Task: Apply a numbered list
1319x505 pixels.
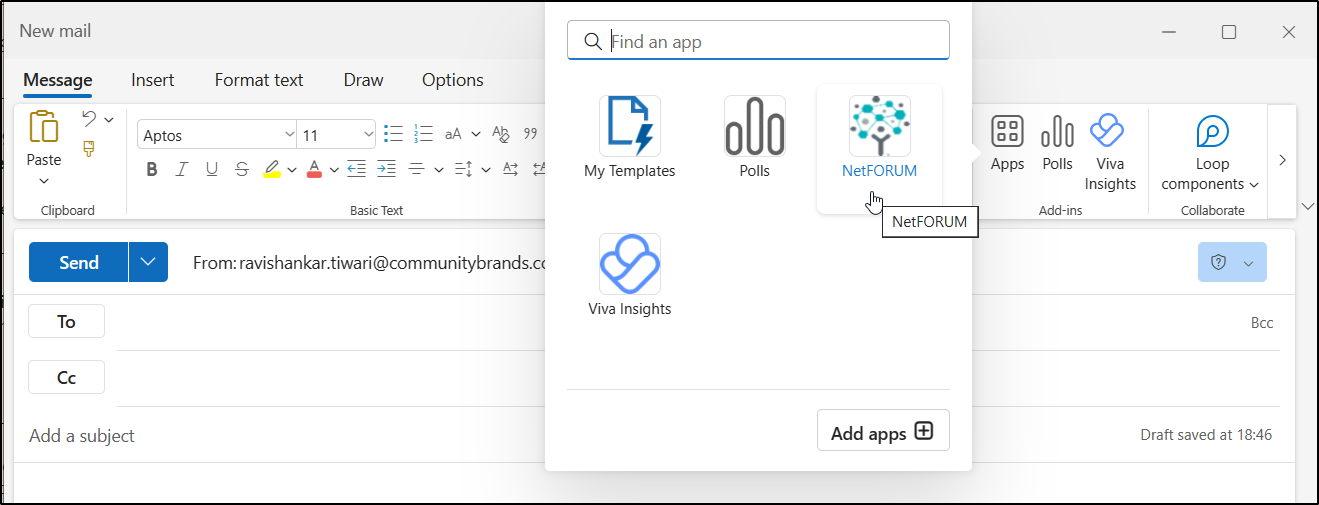Action: point(423,134)
